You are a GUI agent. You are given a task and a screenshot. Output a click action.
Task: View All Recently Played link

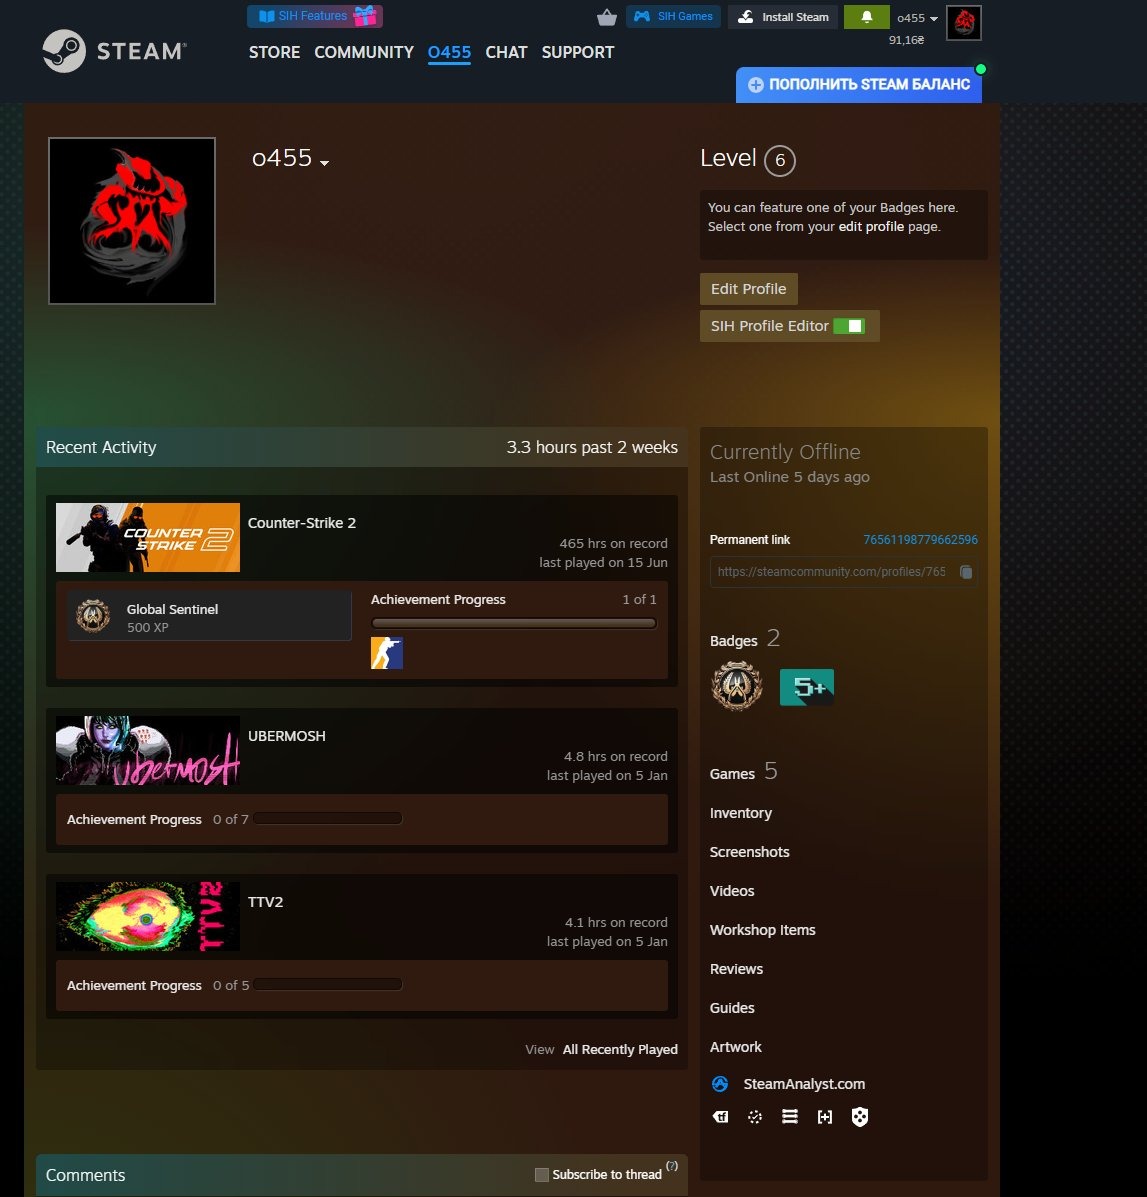[x=620, y=1049]
